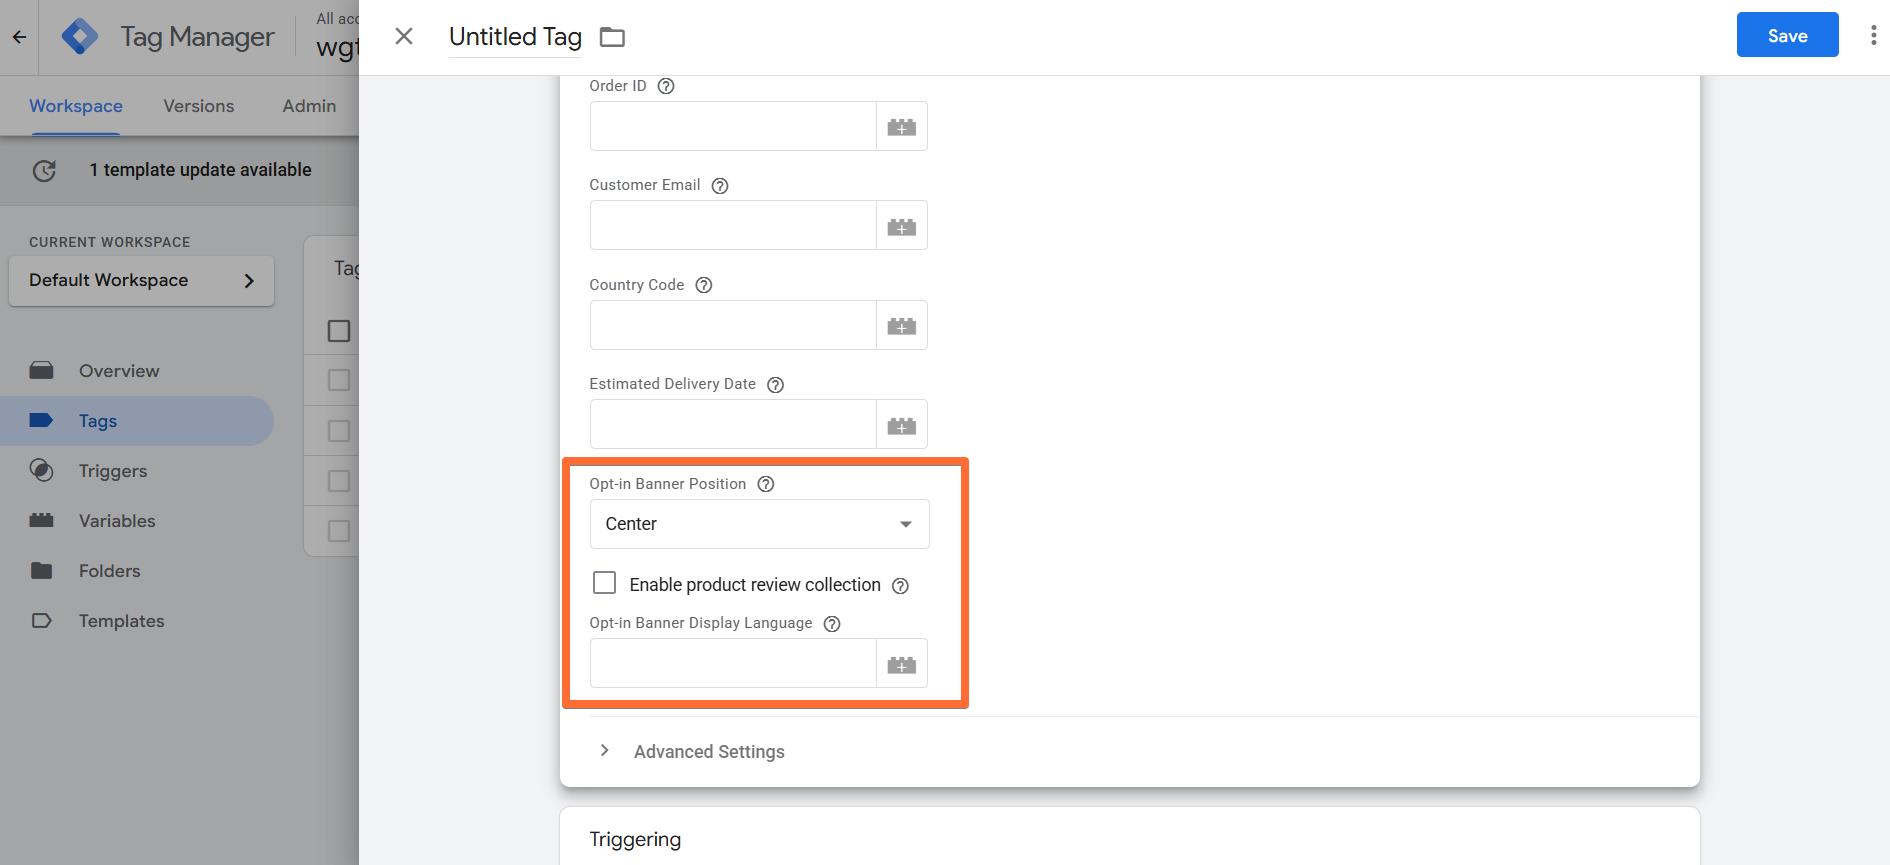Image resolution: width=1890 pixels, height=865 pixels.
Task: Show help for product review collection
Action: pos(900,585)
